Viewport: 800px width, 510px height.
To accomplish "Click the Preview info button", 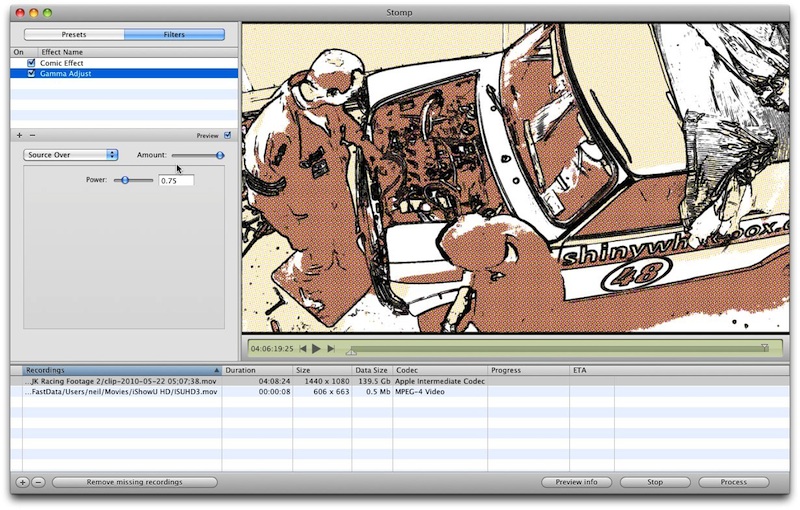I will tap(576, 482).
